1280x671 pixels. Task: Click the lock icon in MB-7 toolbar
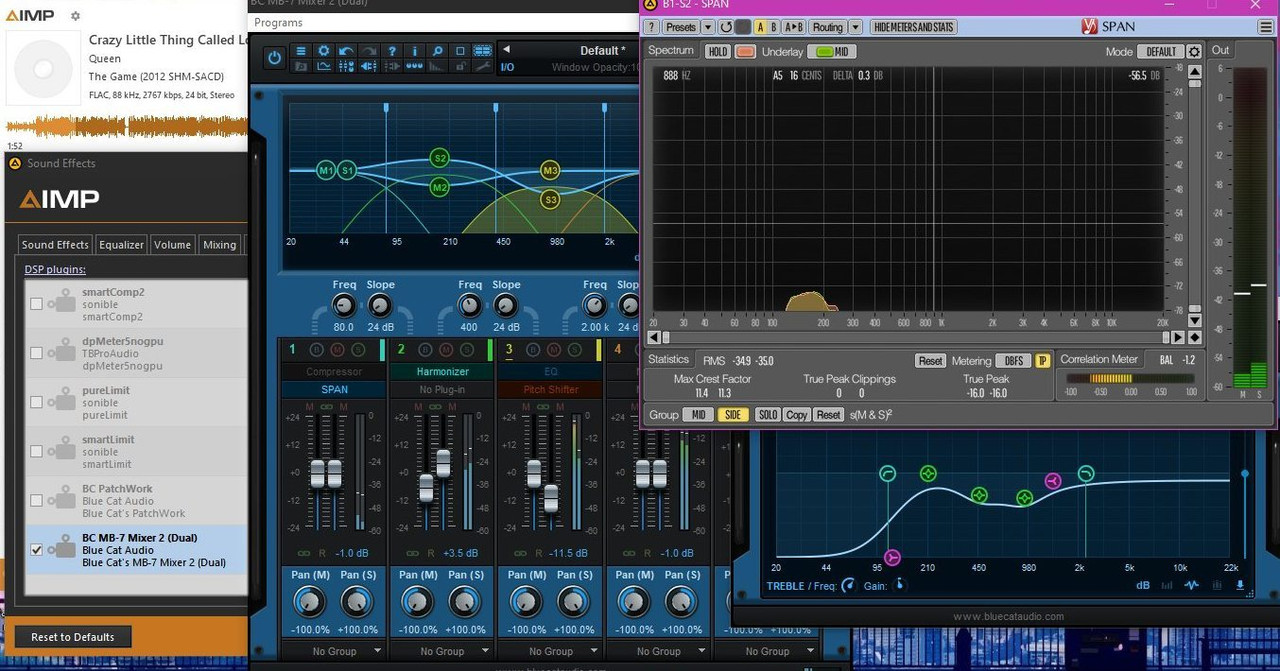(x=460, y=67)
